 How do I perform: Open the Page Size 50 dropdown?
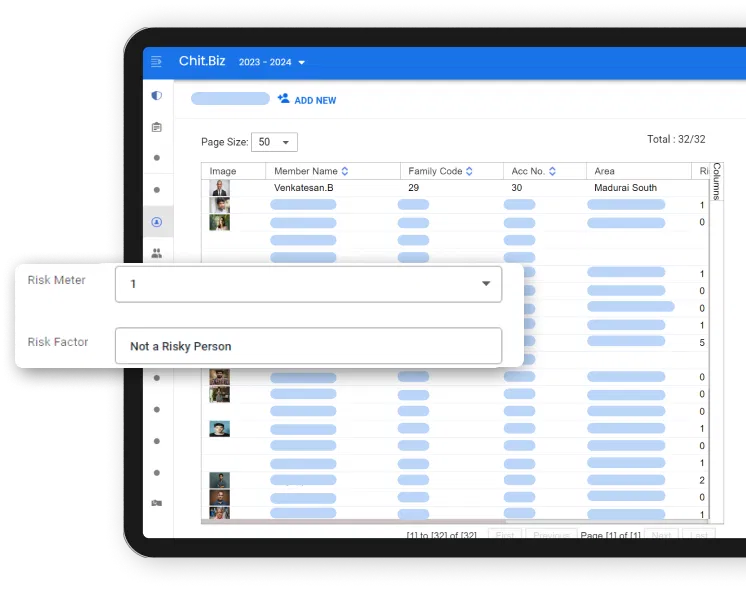click(x=274, y=142)
